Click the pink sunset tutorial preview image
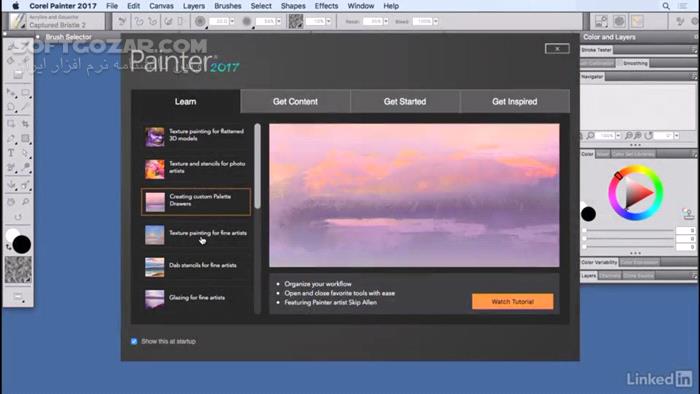Image resolution: width=700 pixels, height=394 pixels. coord(414,195)
